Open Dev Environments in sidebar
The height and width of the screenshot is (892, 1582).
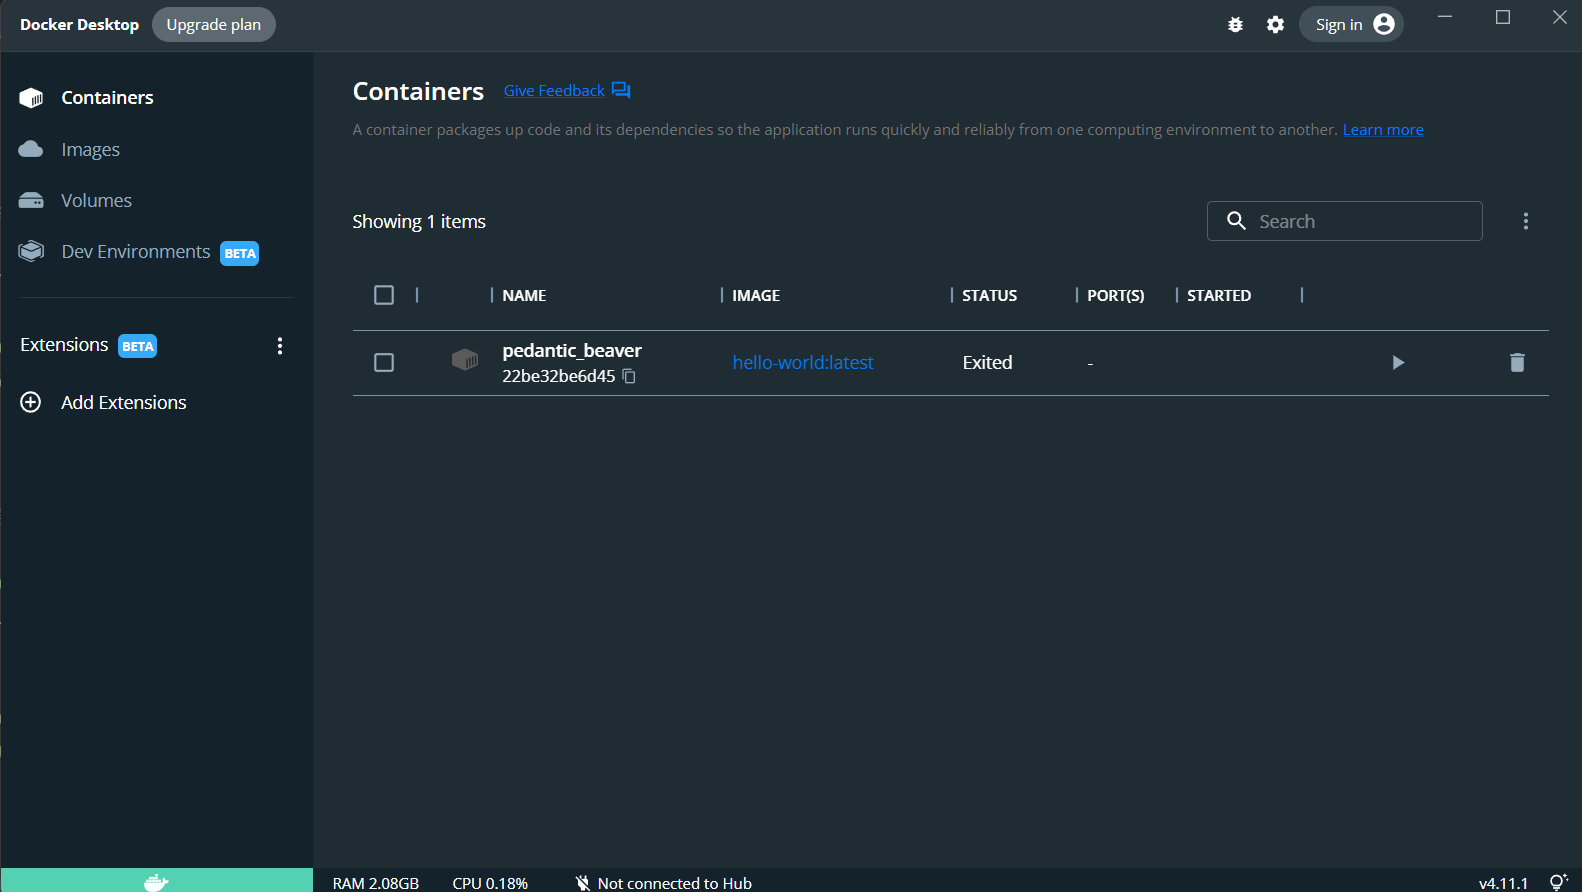pyautogui.click(x=136, y=252)
